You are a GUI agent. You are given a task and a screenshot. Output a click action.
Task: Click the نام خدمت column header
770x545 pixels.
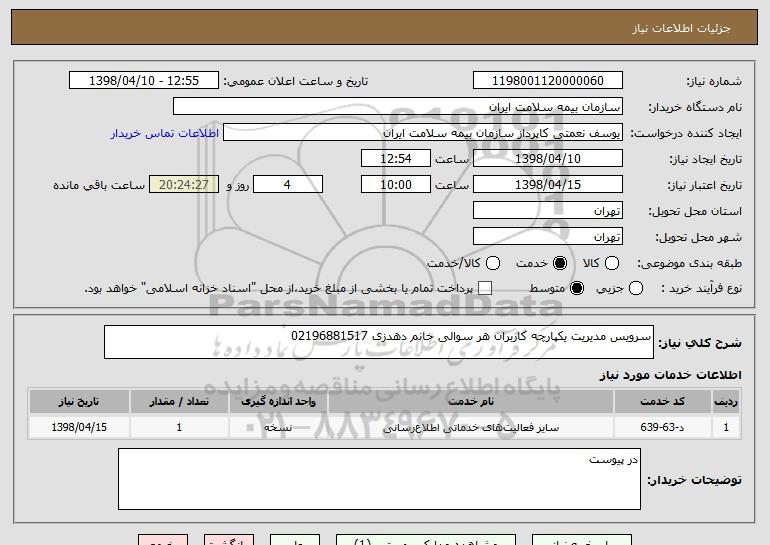tap(470, 402)
